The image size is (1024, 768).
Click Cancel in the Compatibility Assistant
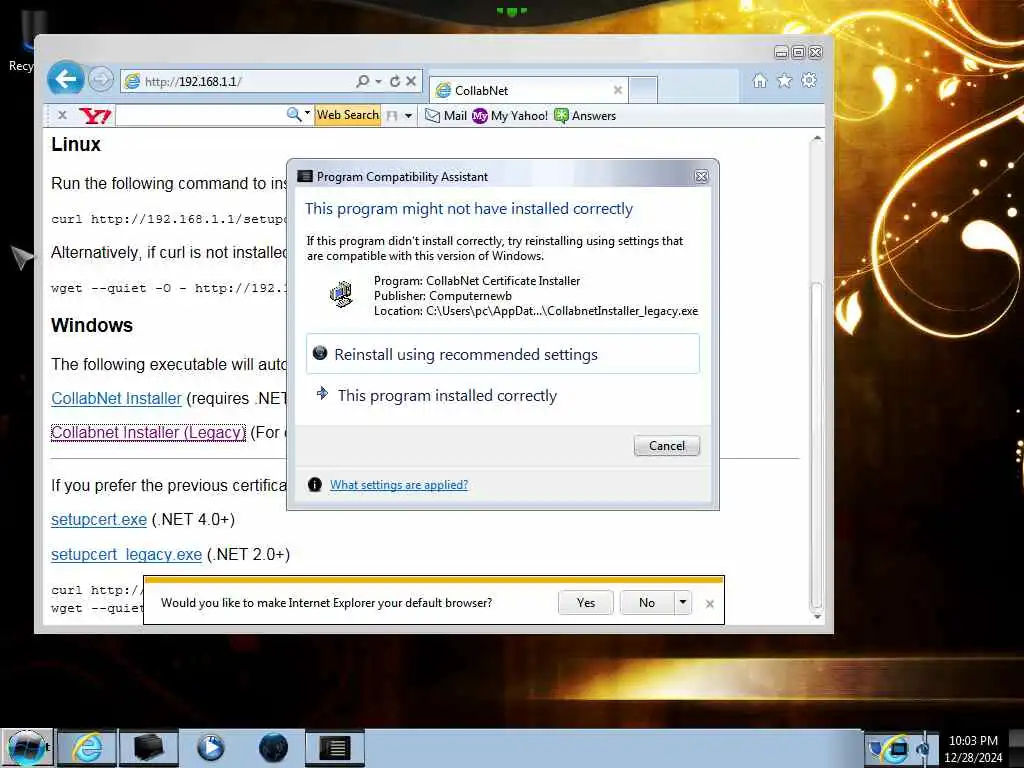(x=667, y=445)
